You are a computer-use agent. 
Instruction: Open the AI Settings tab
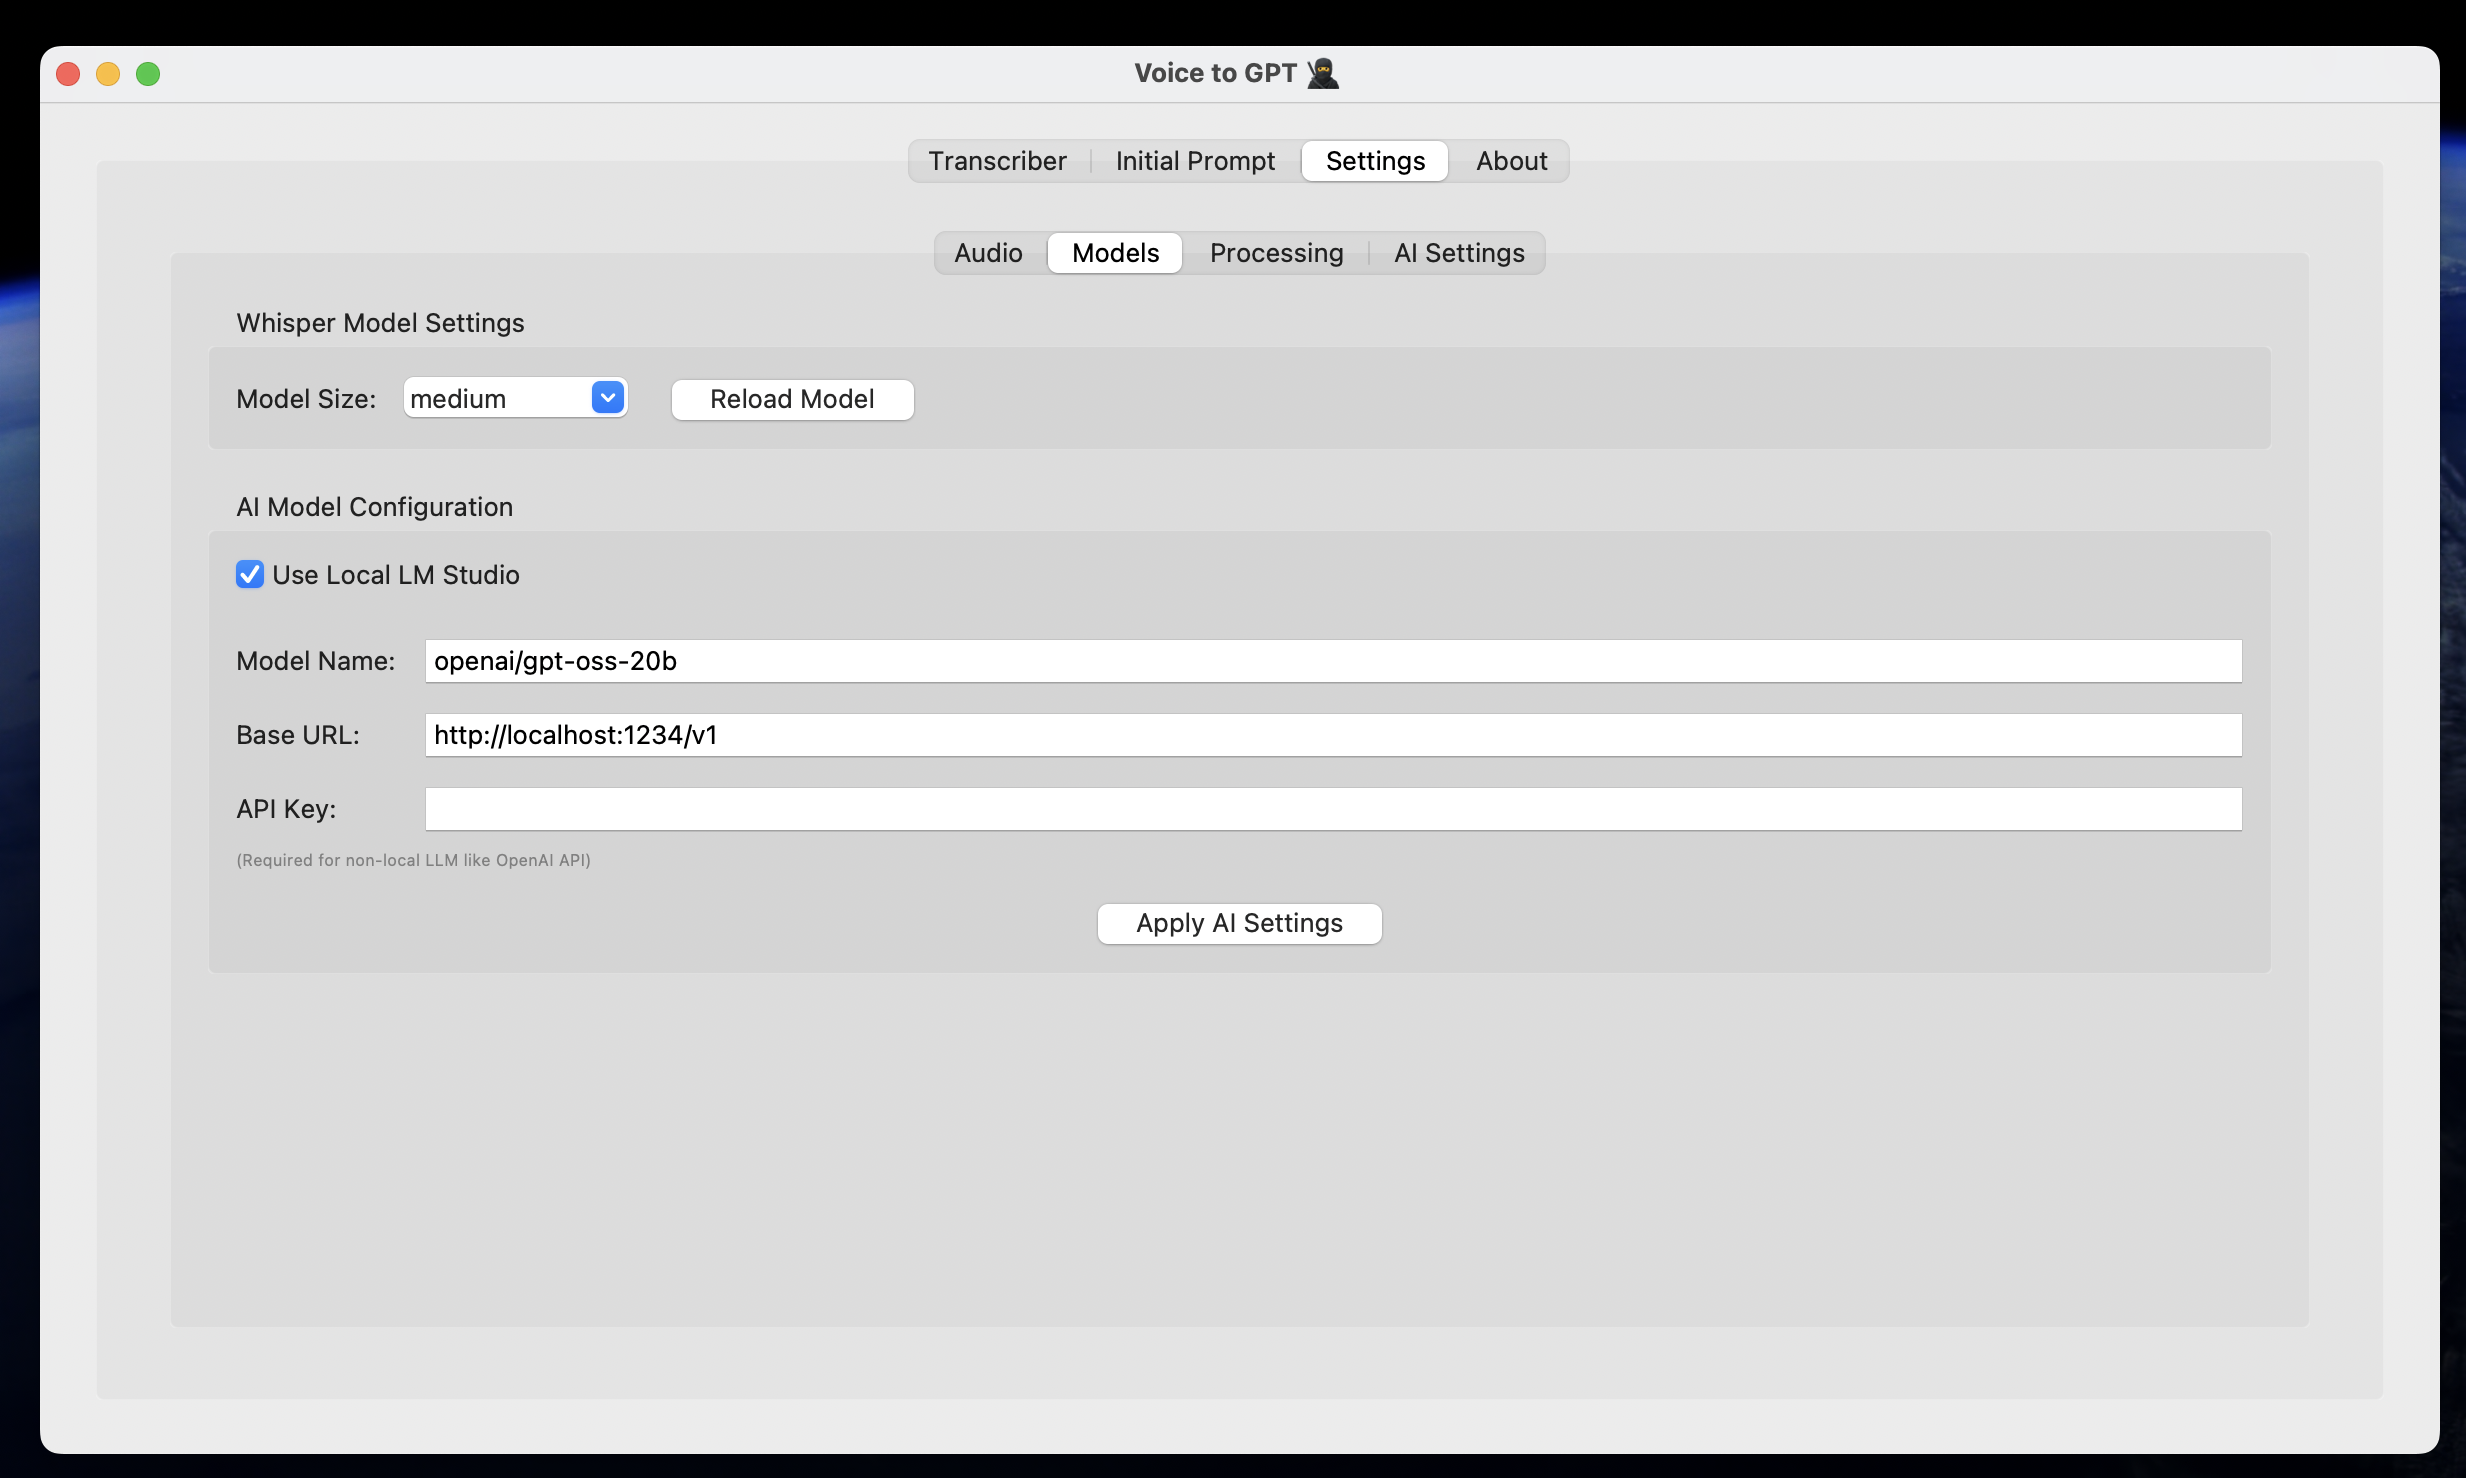click(x=1458, y=253)
